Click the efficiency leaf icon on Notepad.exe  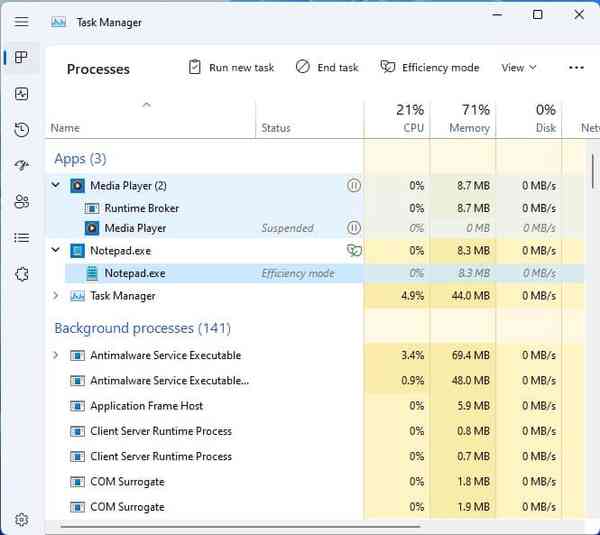tap(354, 251)
